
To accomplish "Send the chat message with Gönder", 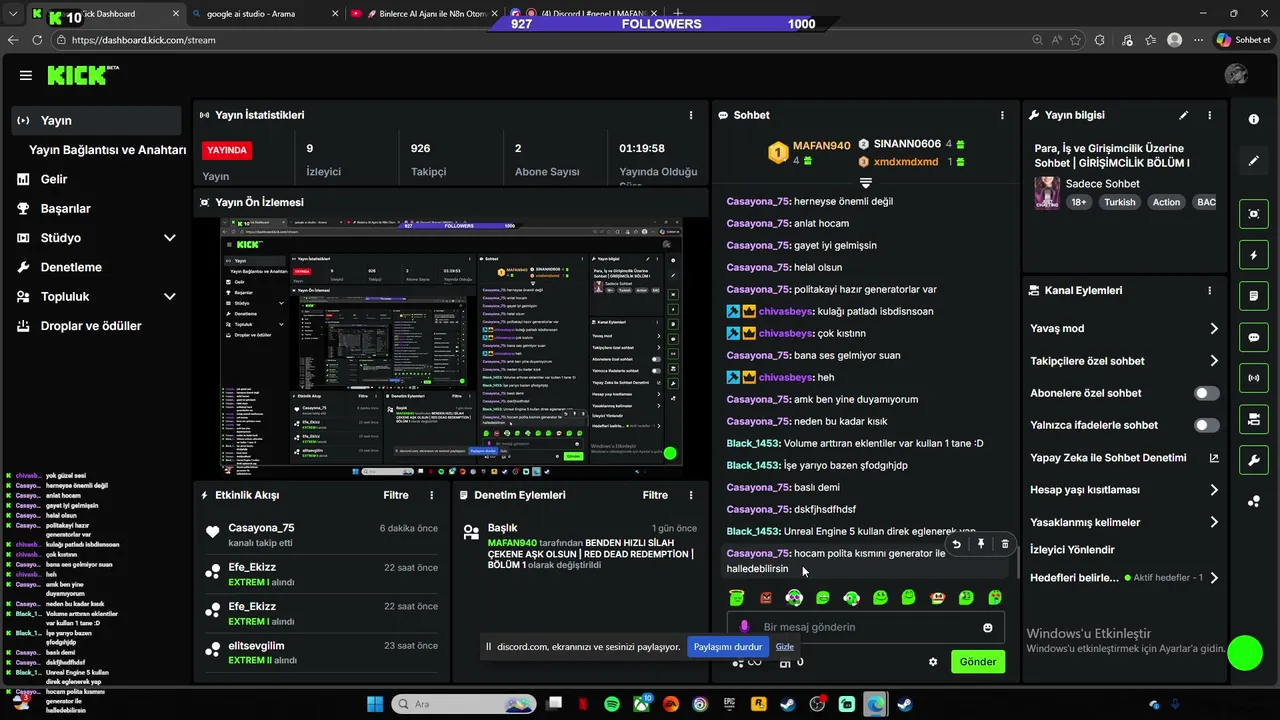I will 978,662.
